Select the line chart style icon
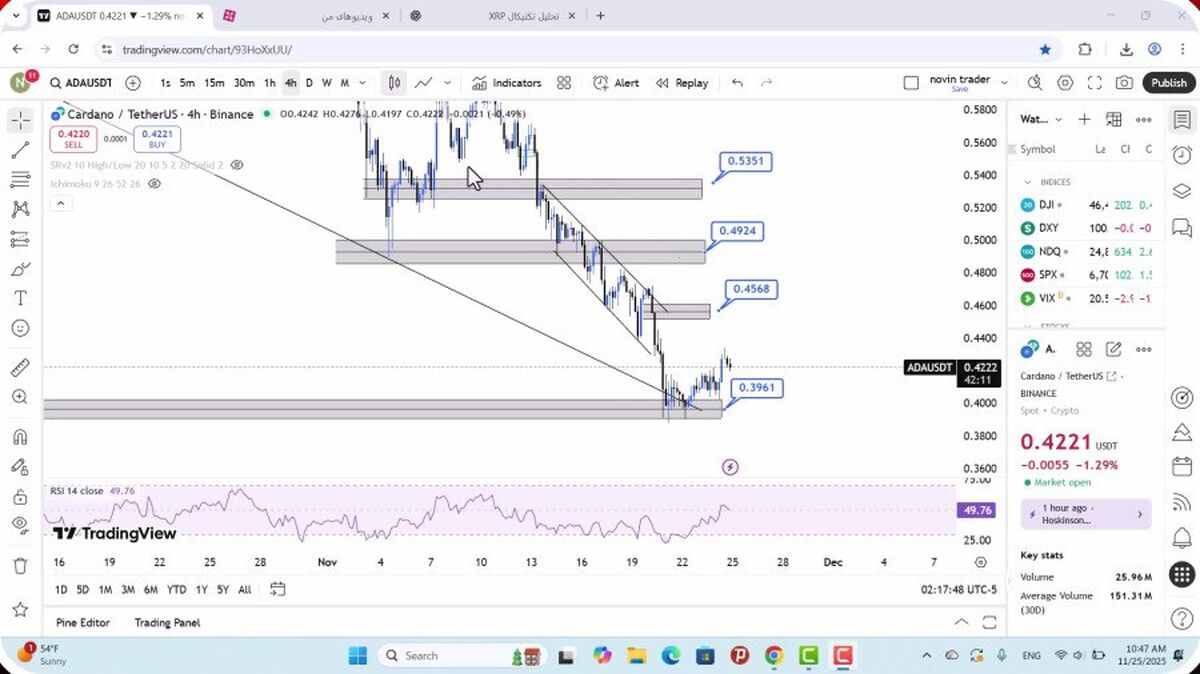This screenshot has width=1200, height=674. pyautogui.click(x=424, y=83)
